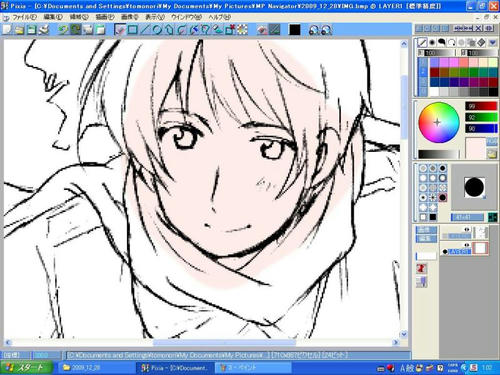Click the printer icon in the toolbar
This screenshot has width=500, height=375.
pyautogui.click(x=44, y=30)
